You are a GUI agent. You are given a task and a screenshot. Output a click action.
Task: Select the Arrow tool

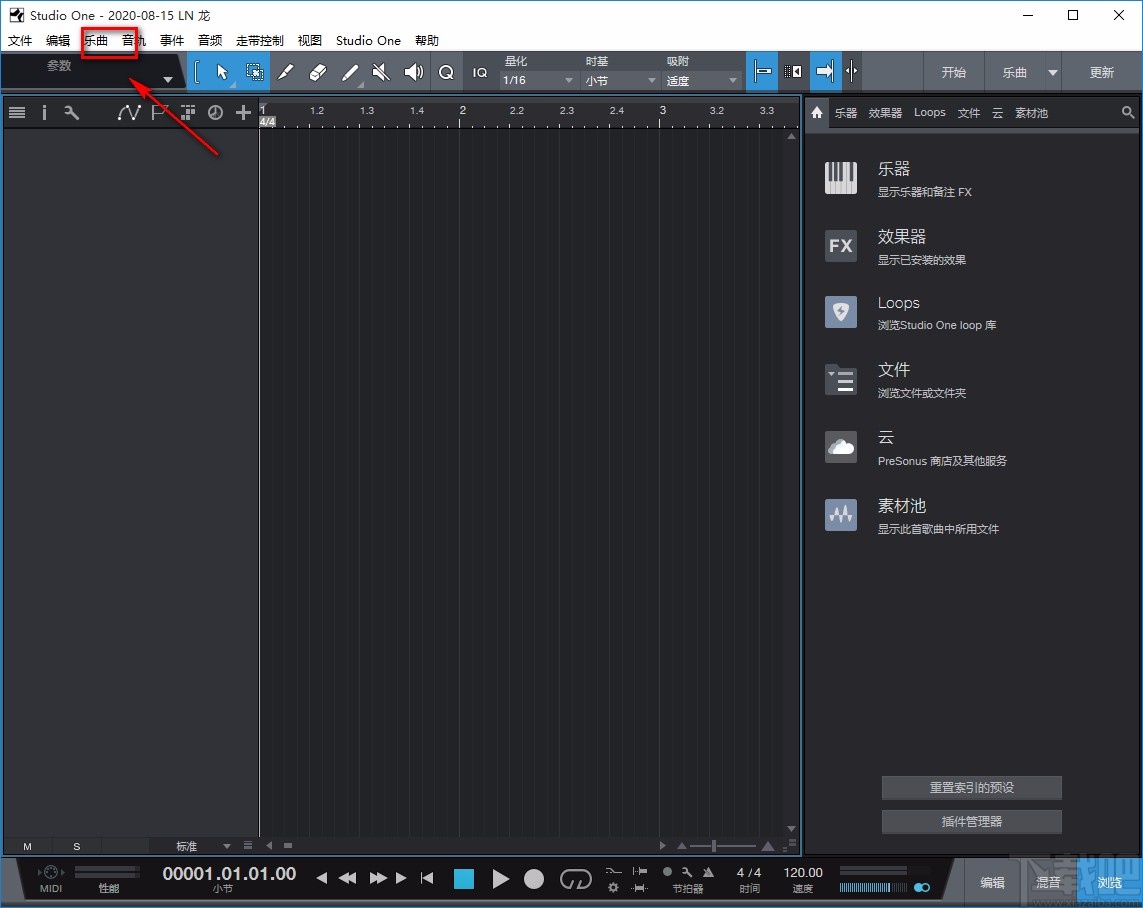click(222, 71)
